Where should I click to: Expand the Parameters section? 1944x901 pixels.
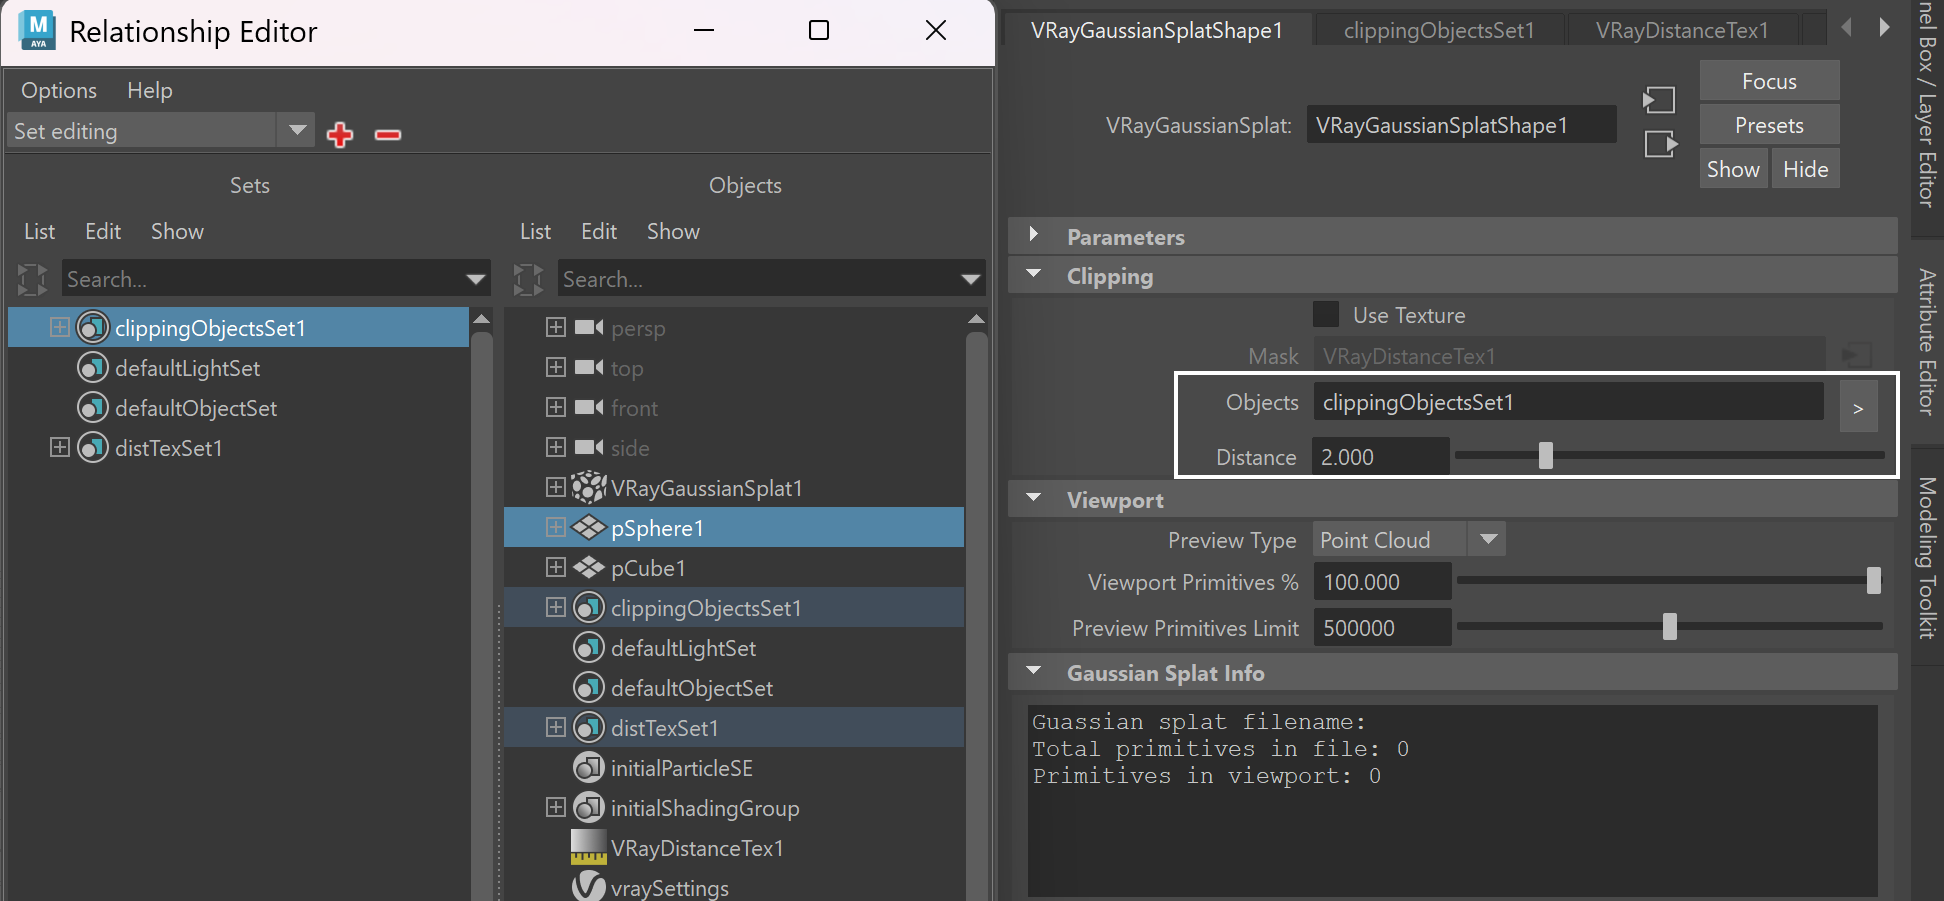1034,235
